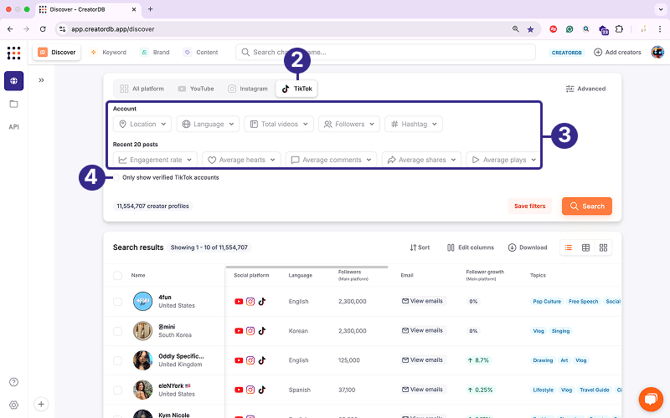Open the Average shares dropdown

422,160
